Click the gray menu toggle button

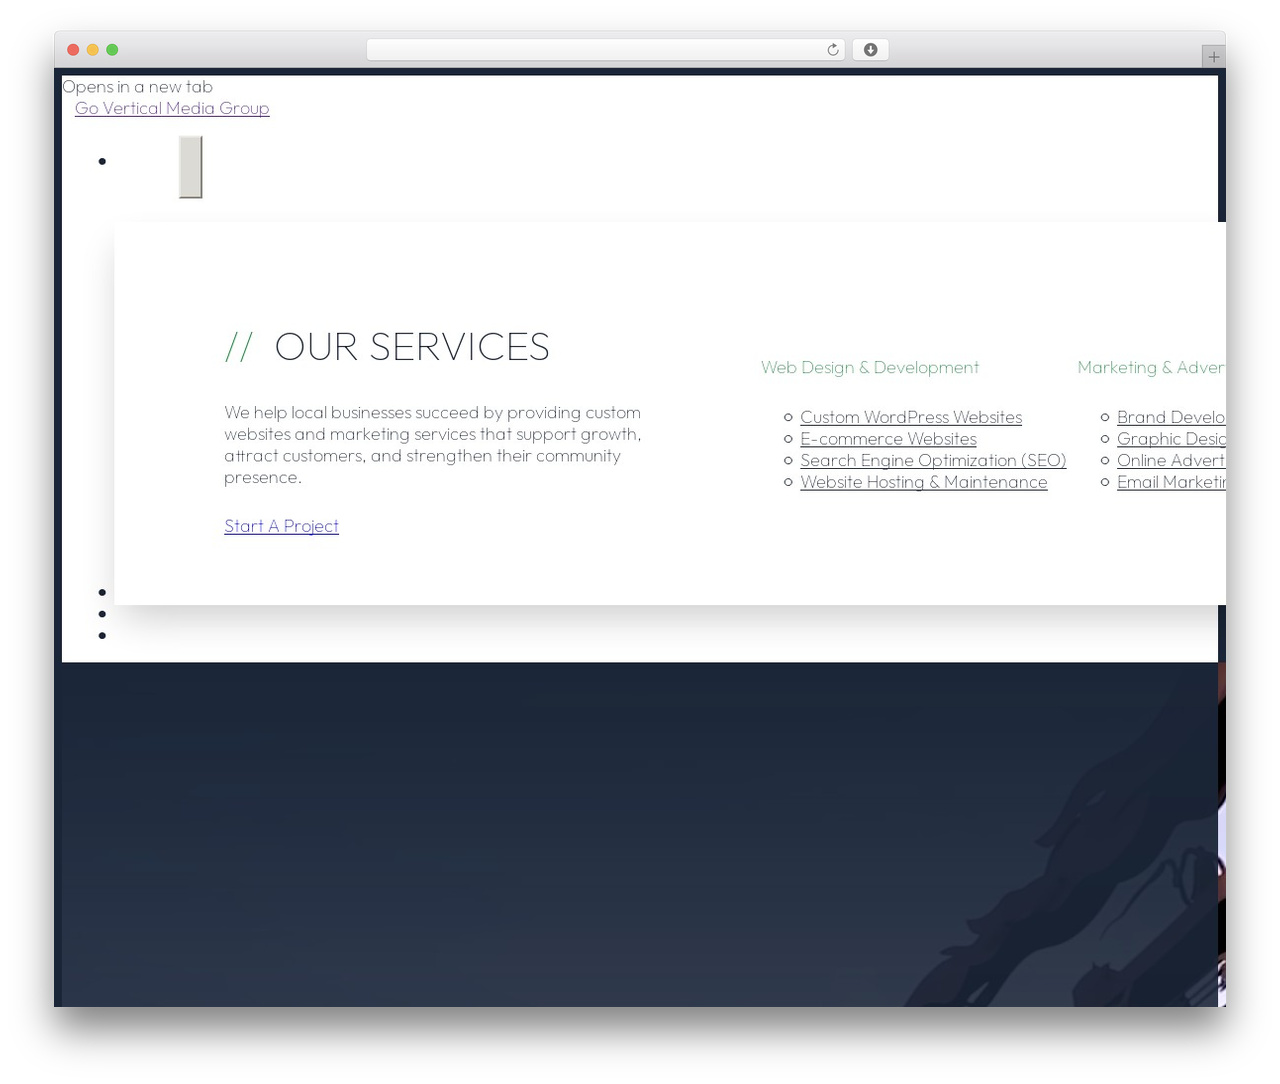191,167
